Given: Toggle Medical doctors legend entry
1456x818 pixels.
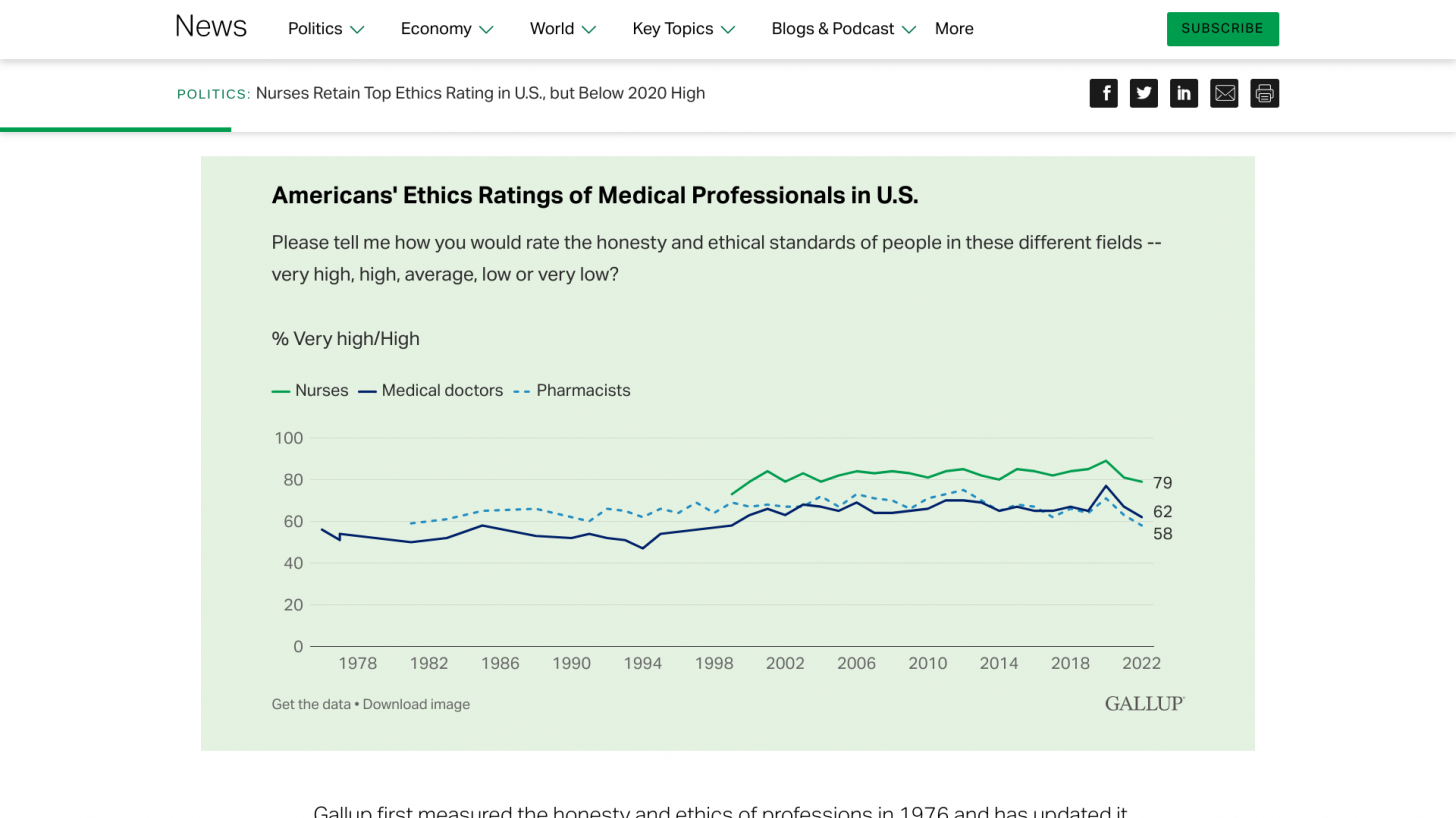Looking at the screenshot, I should 431,391.
